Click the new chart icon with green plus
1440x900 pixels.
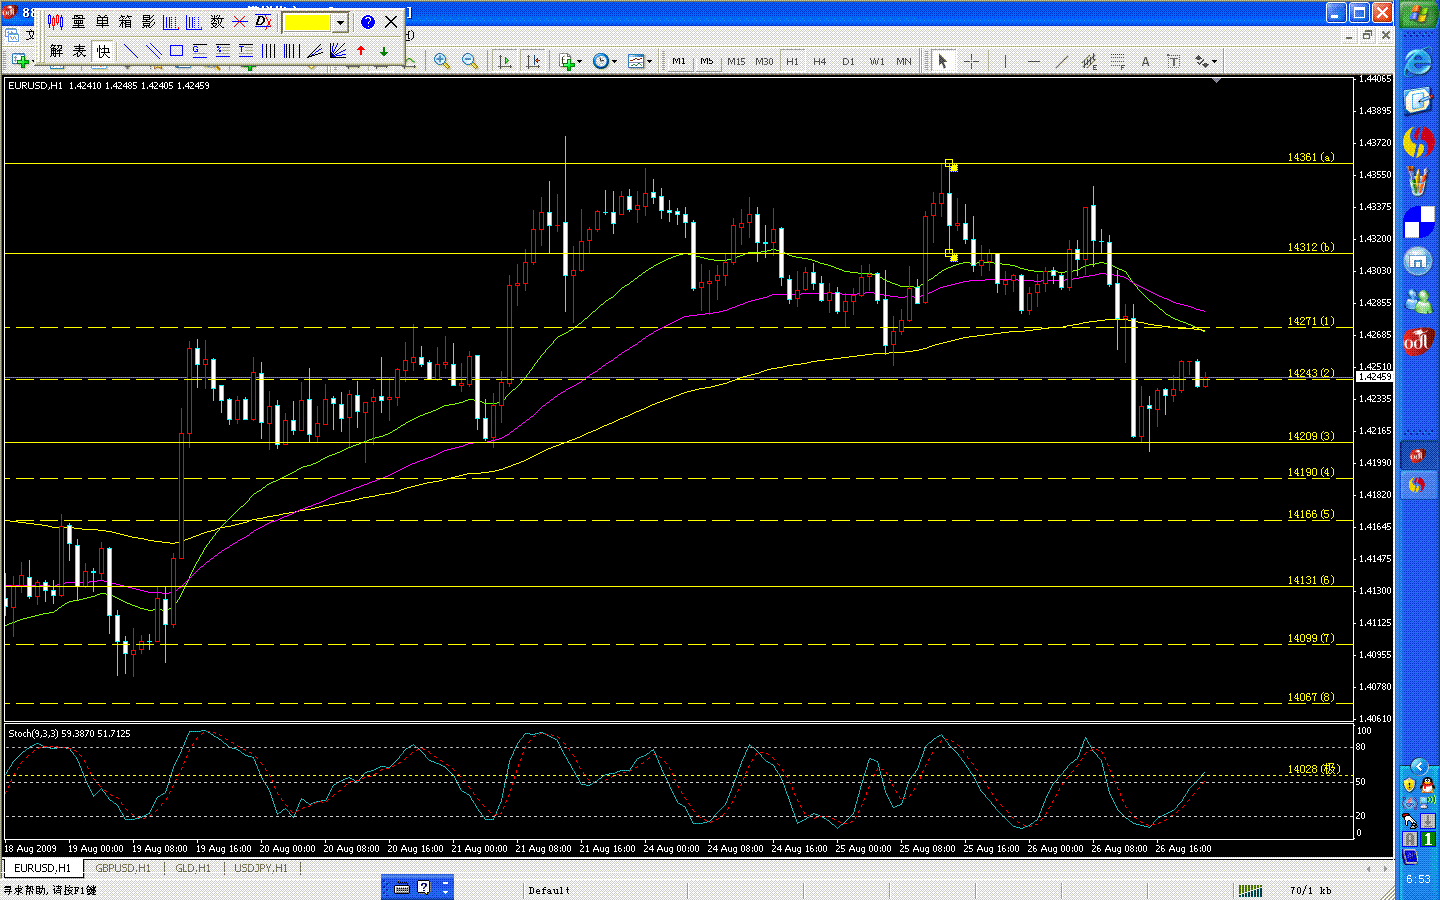[20, 62]
